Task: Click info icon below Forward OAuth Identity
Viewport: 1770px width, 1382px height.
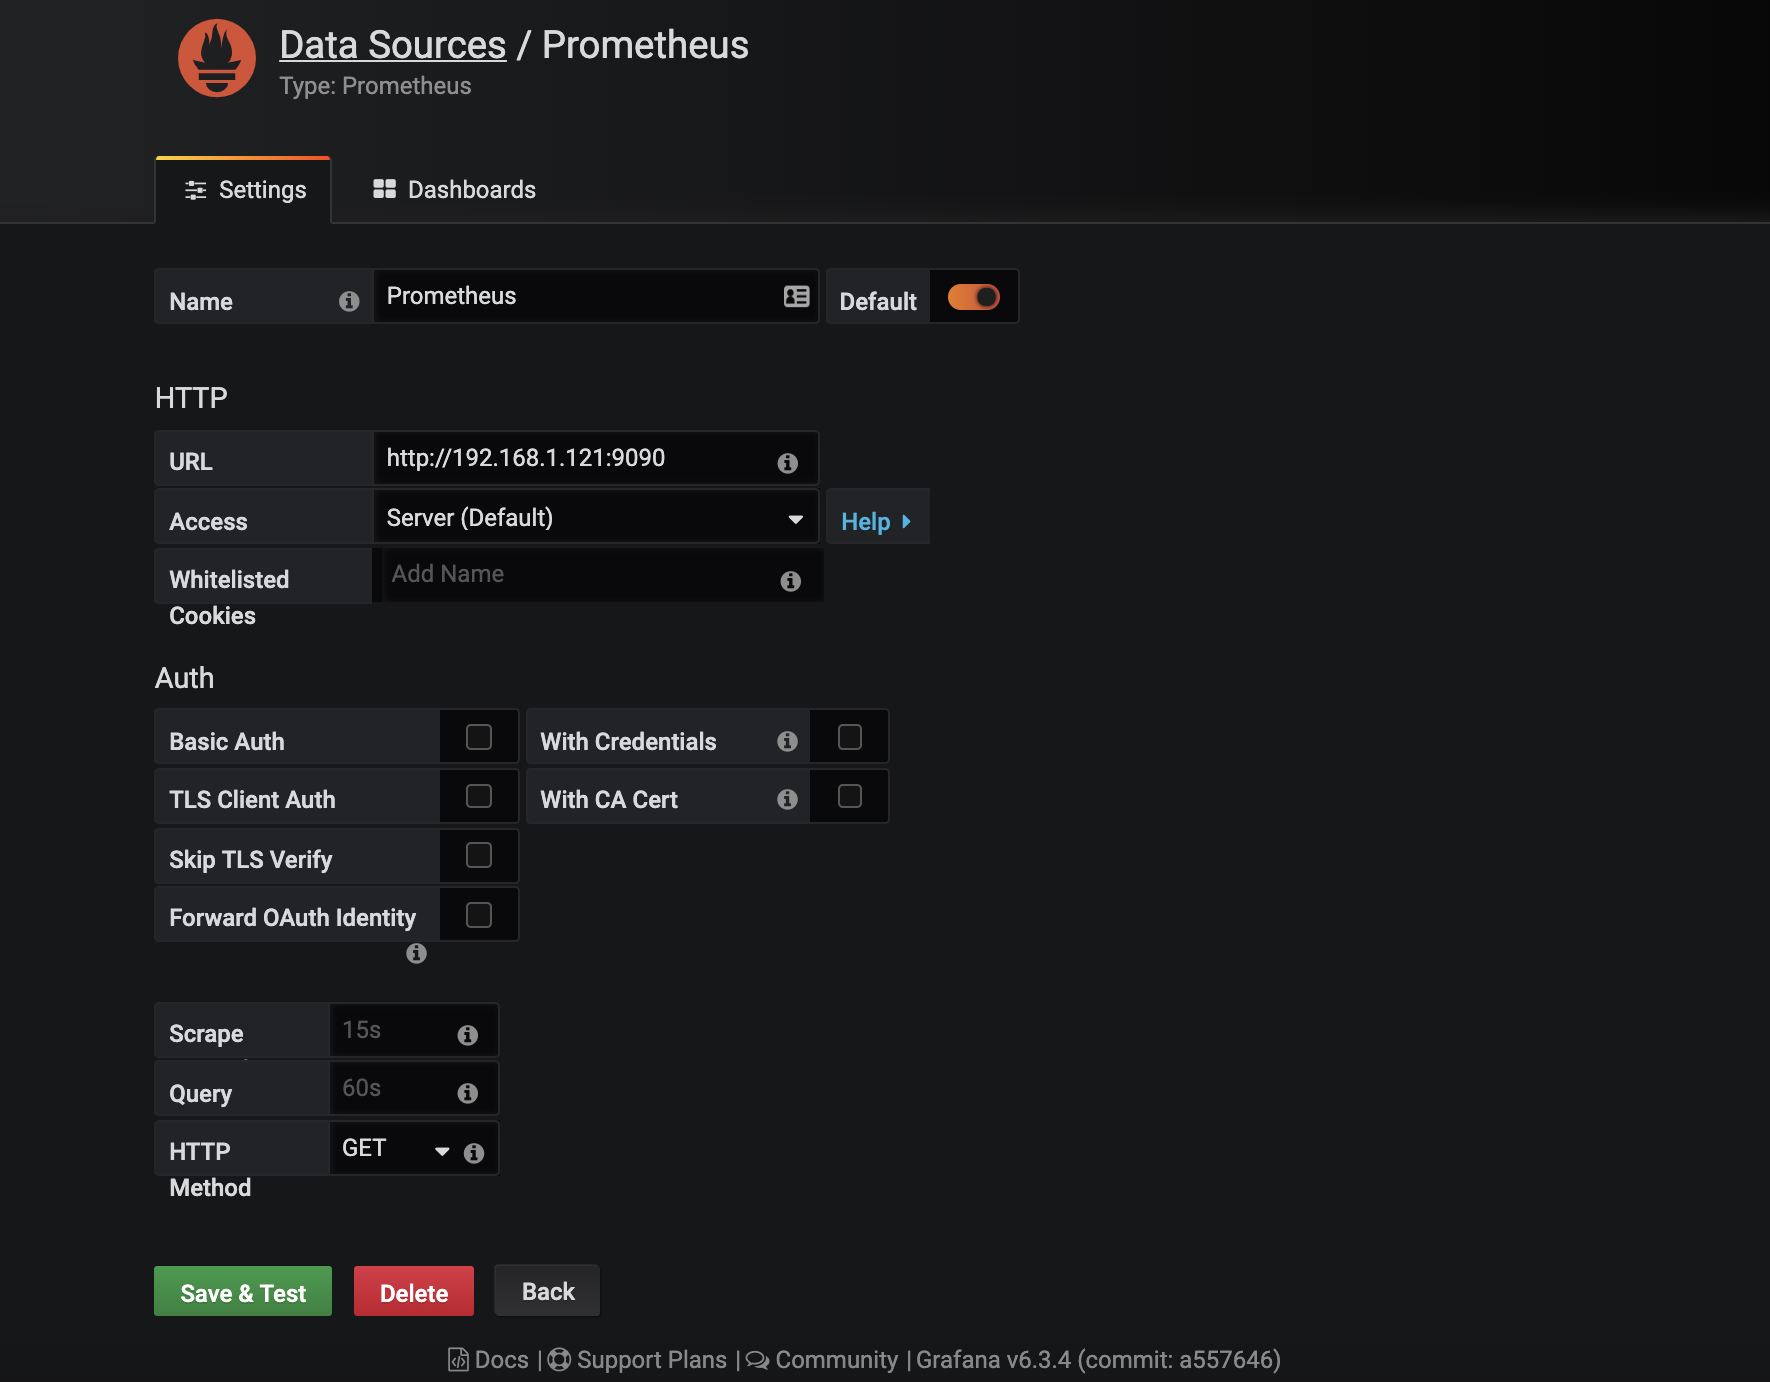Action: pyautogui.click(x=417, y=953)
